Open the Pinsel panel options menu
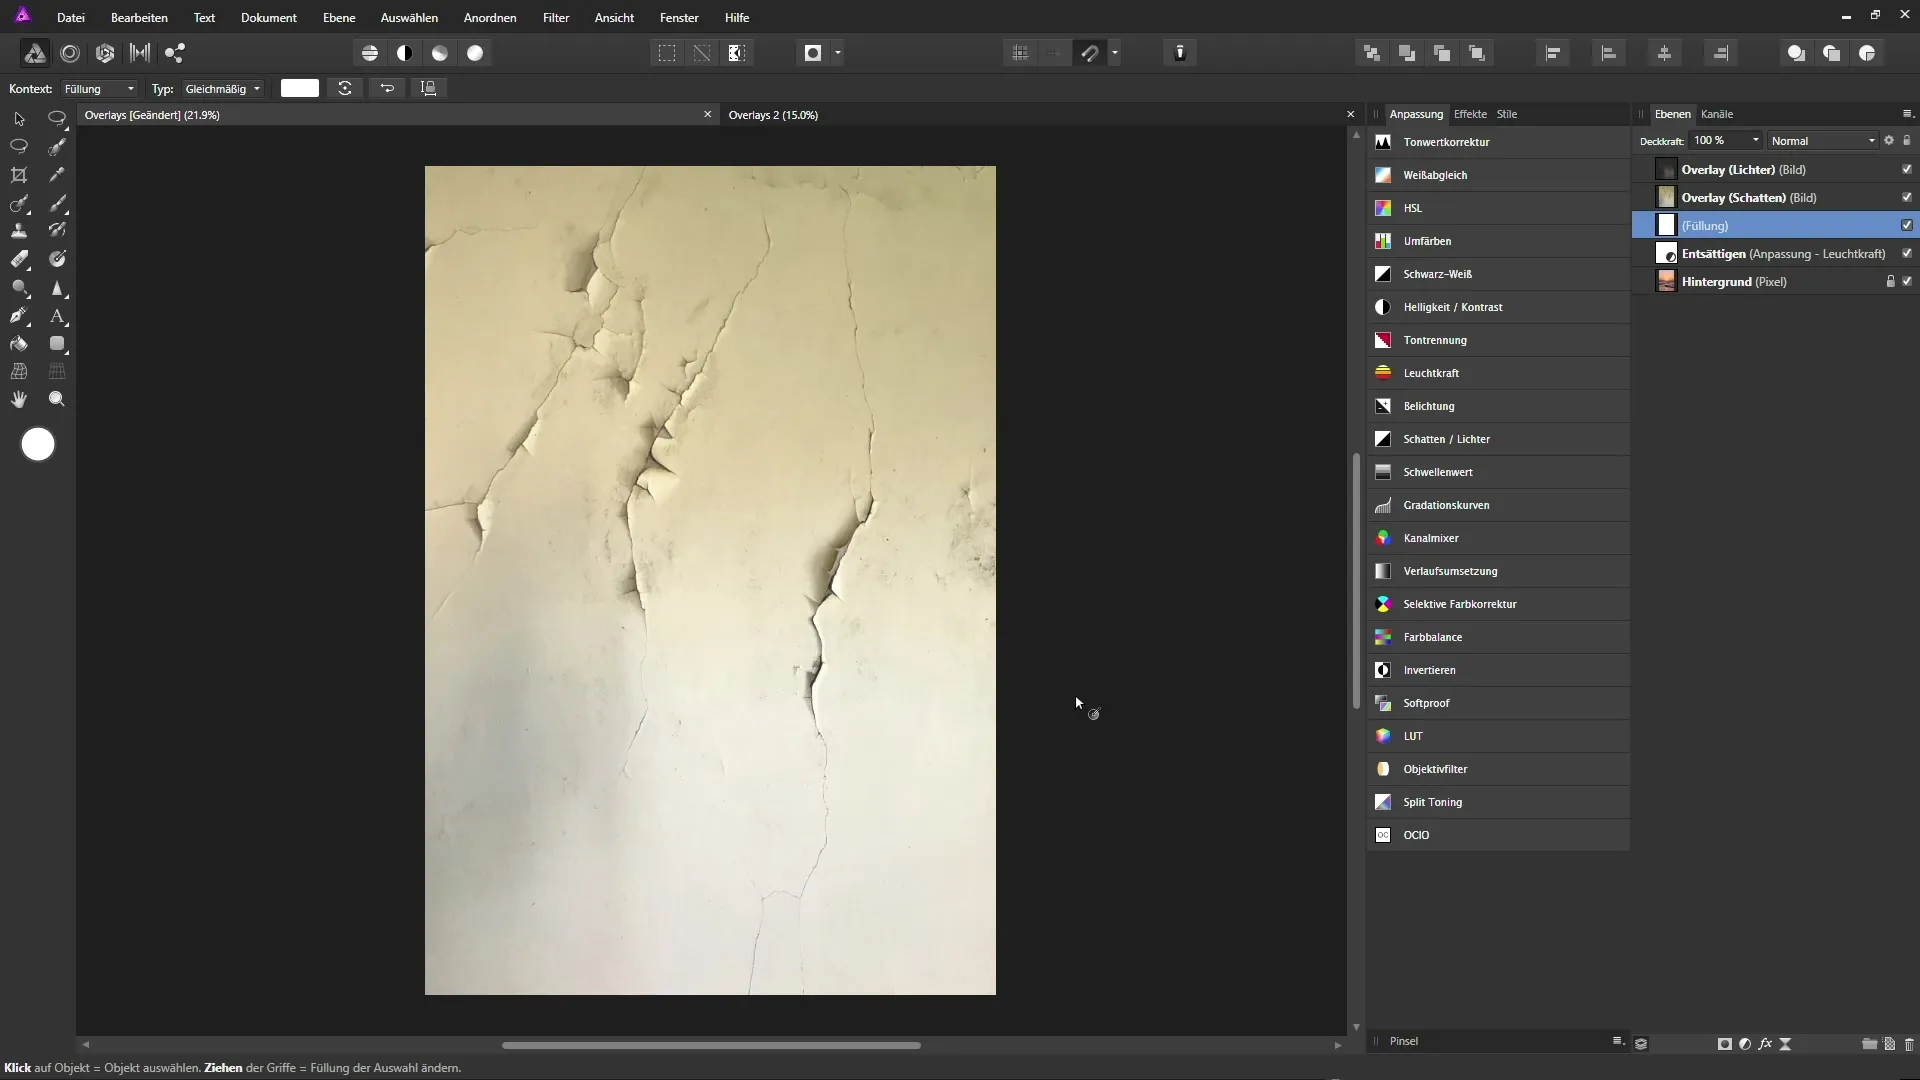The image size is (1920, 1080). (x=1617, y=1041)
